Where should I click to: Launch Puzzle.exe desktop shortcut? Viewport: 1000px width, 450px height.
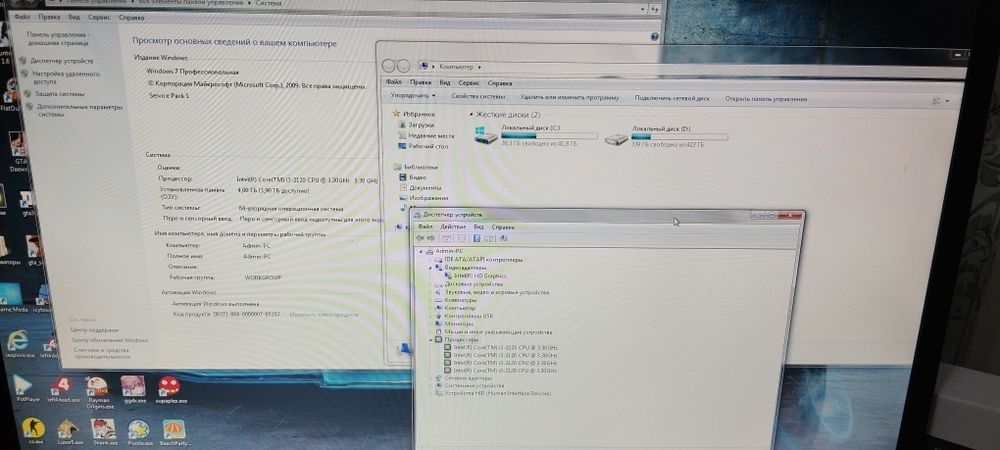click(x=138, y=431)
